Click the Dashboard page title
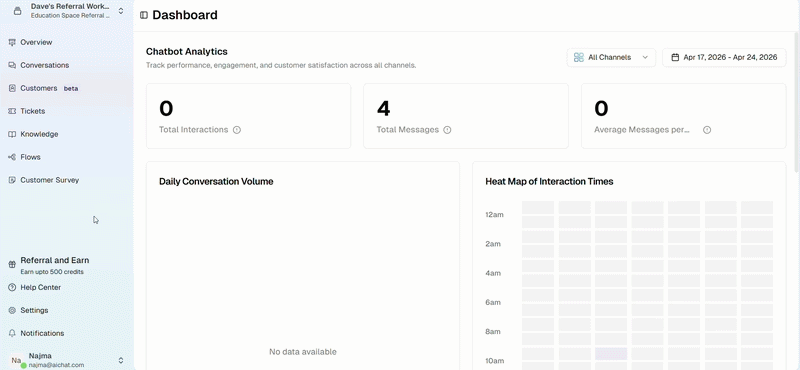 185,15
